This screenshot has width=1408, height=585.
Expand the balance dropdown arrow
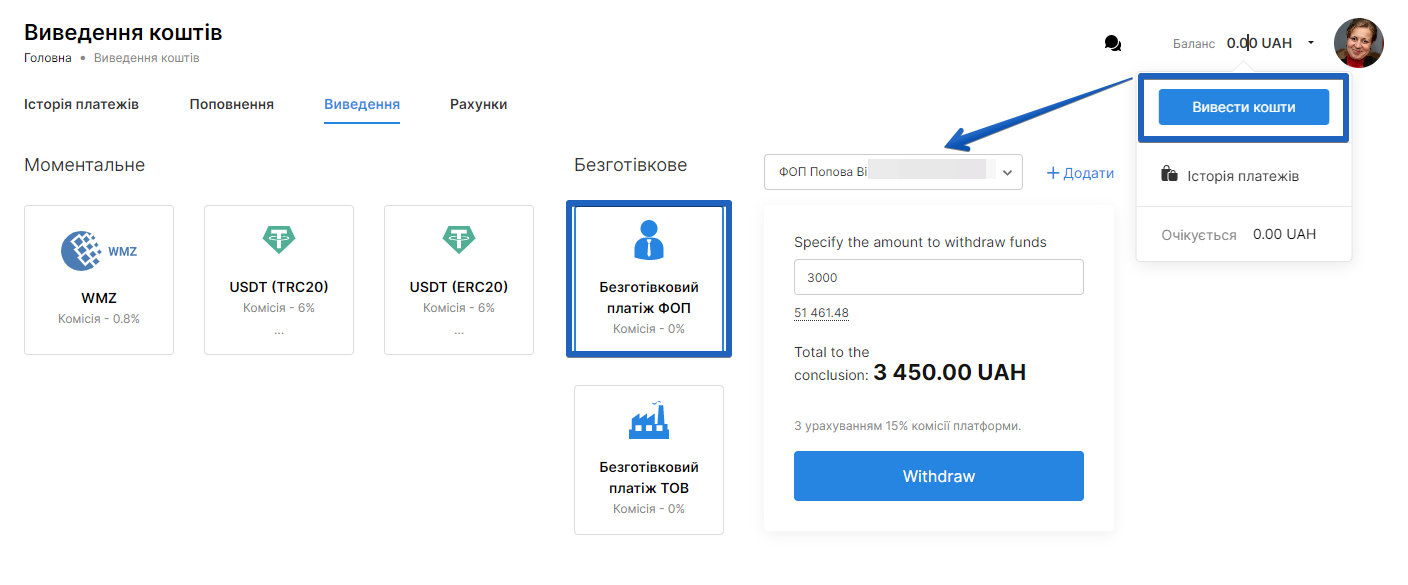click(x=1311, y=43)
